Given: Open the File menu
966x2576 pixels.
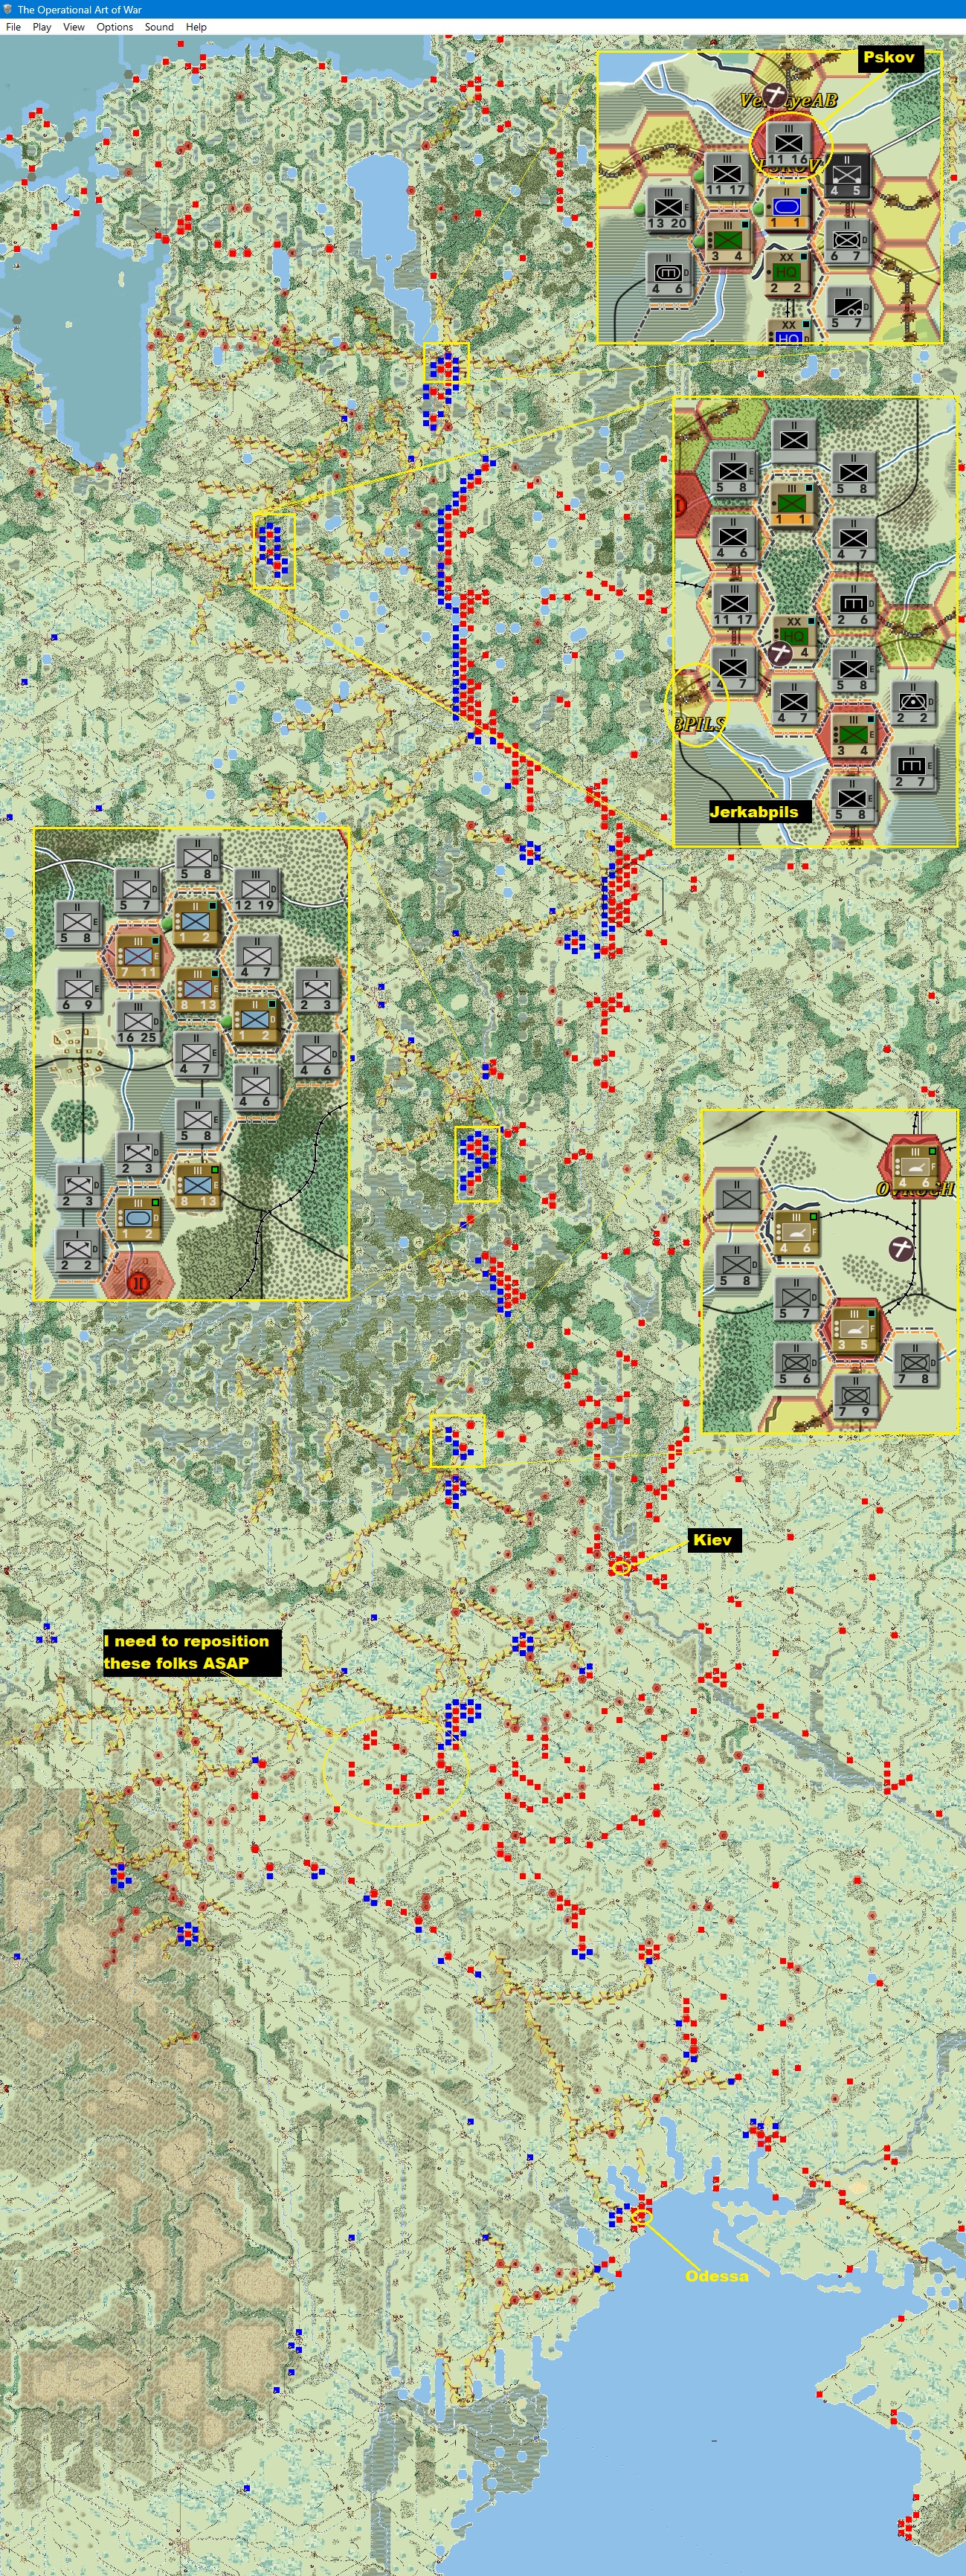Looking at the screenshot, I should [13, 27].
